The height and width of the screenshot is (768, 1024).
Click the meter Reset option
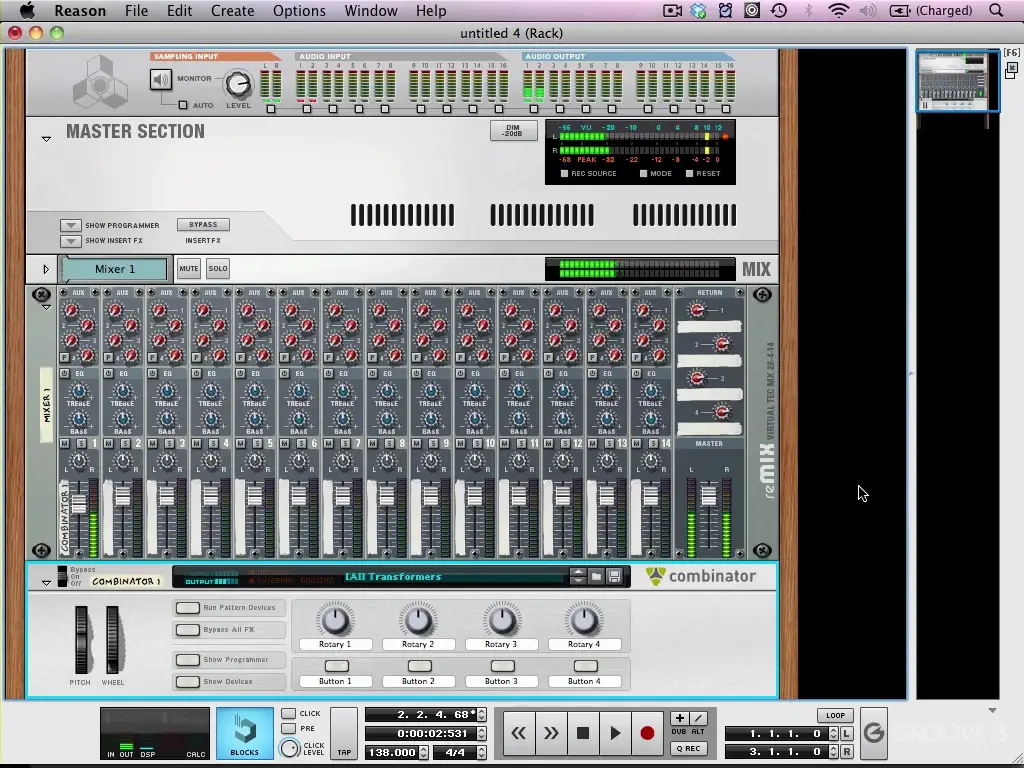pyautogui.click(x=689, y=174)
